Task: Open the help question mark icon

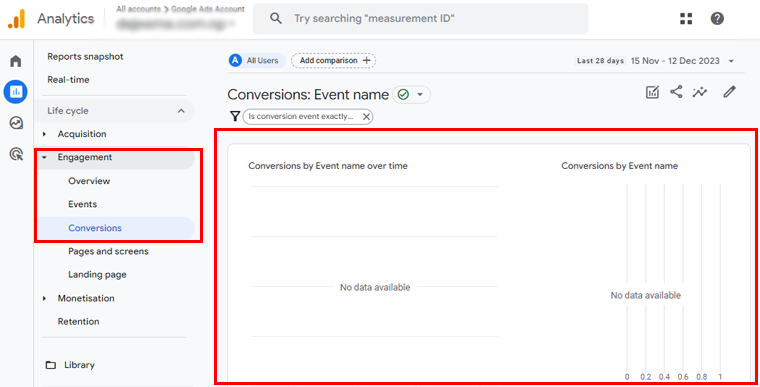Action: 717,18
